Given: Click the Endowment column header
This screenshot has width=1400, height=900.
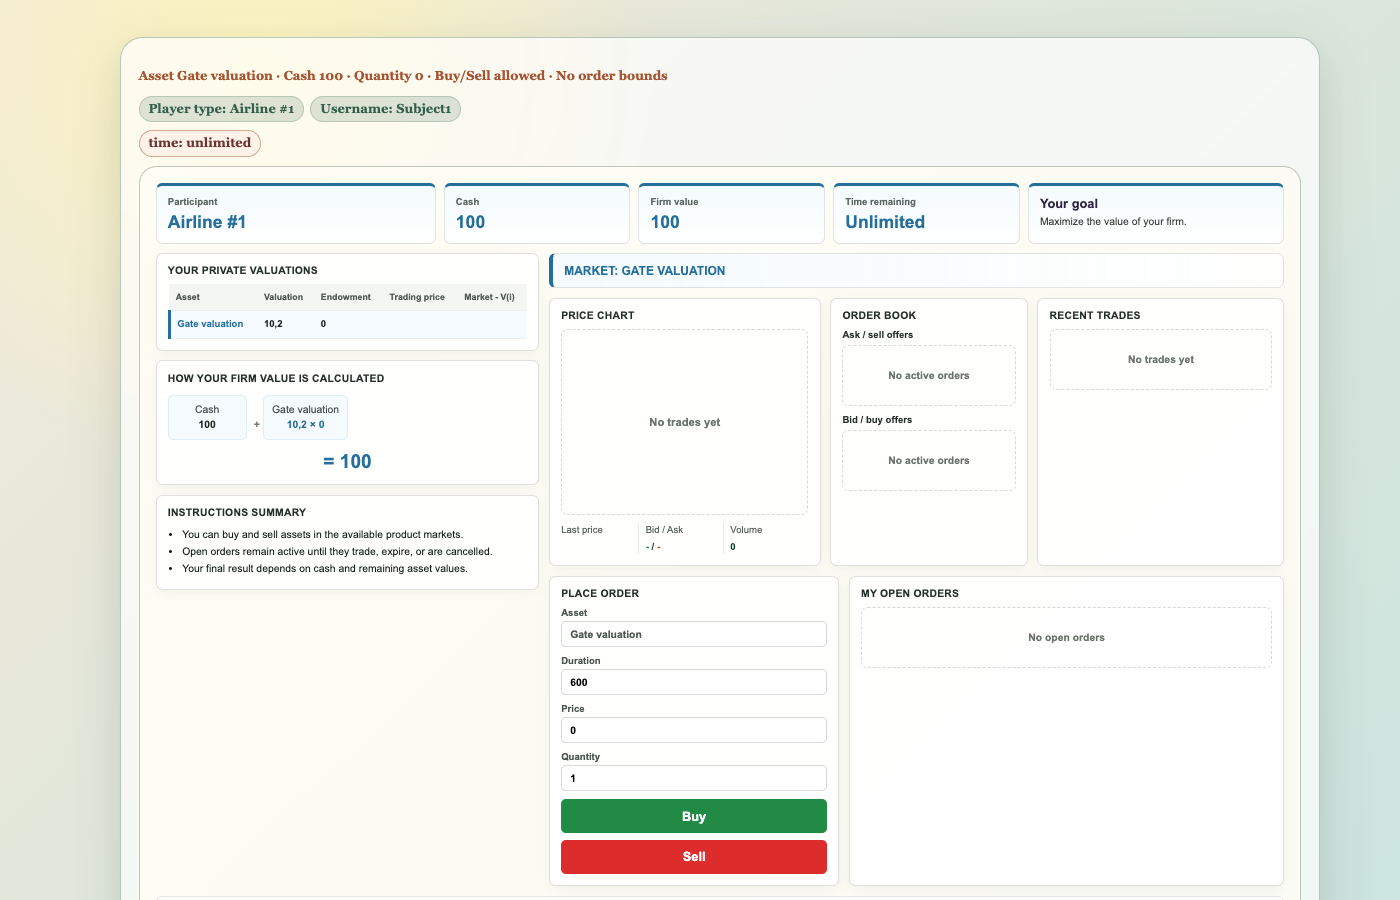Looking at the screenshot, I should pyautogui.click(x=345, y=297).
